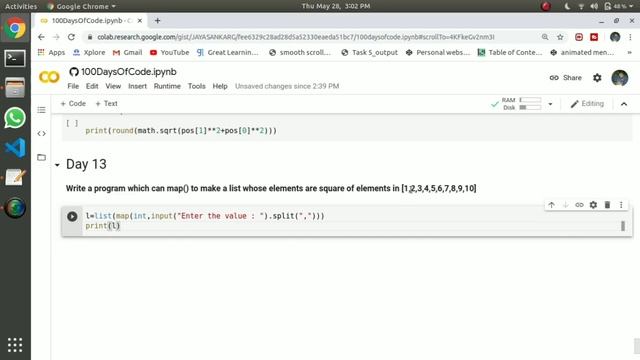
Task: Open the View menu
Action: pos(113,86)
